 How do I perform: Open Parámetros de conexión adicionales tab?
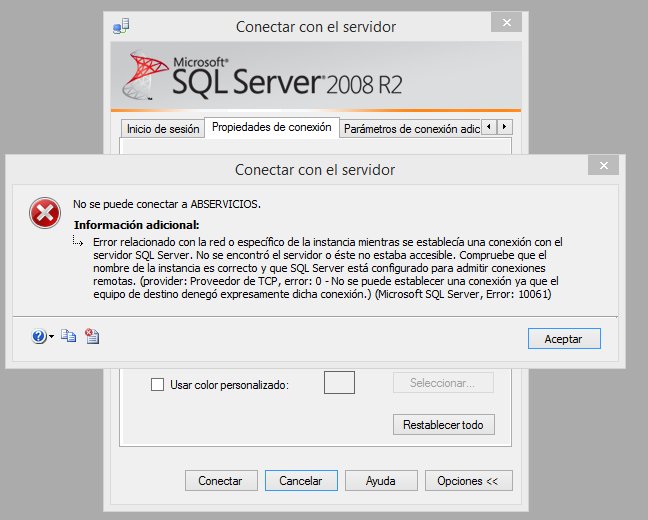(412, 129)
